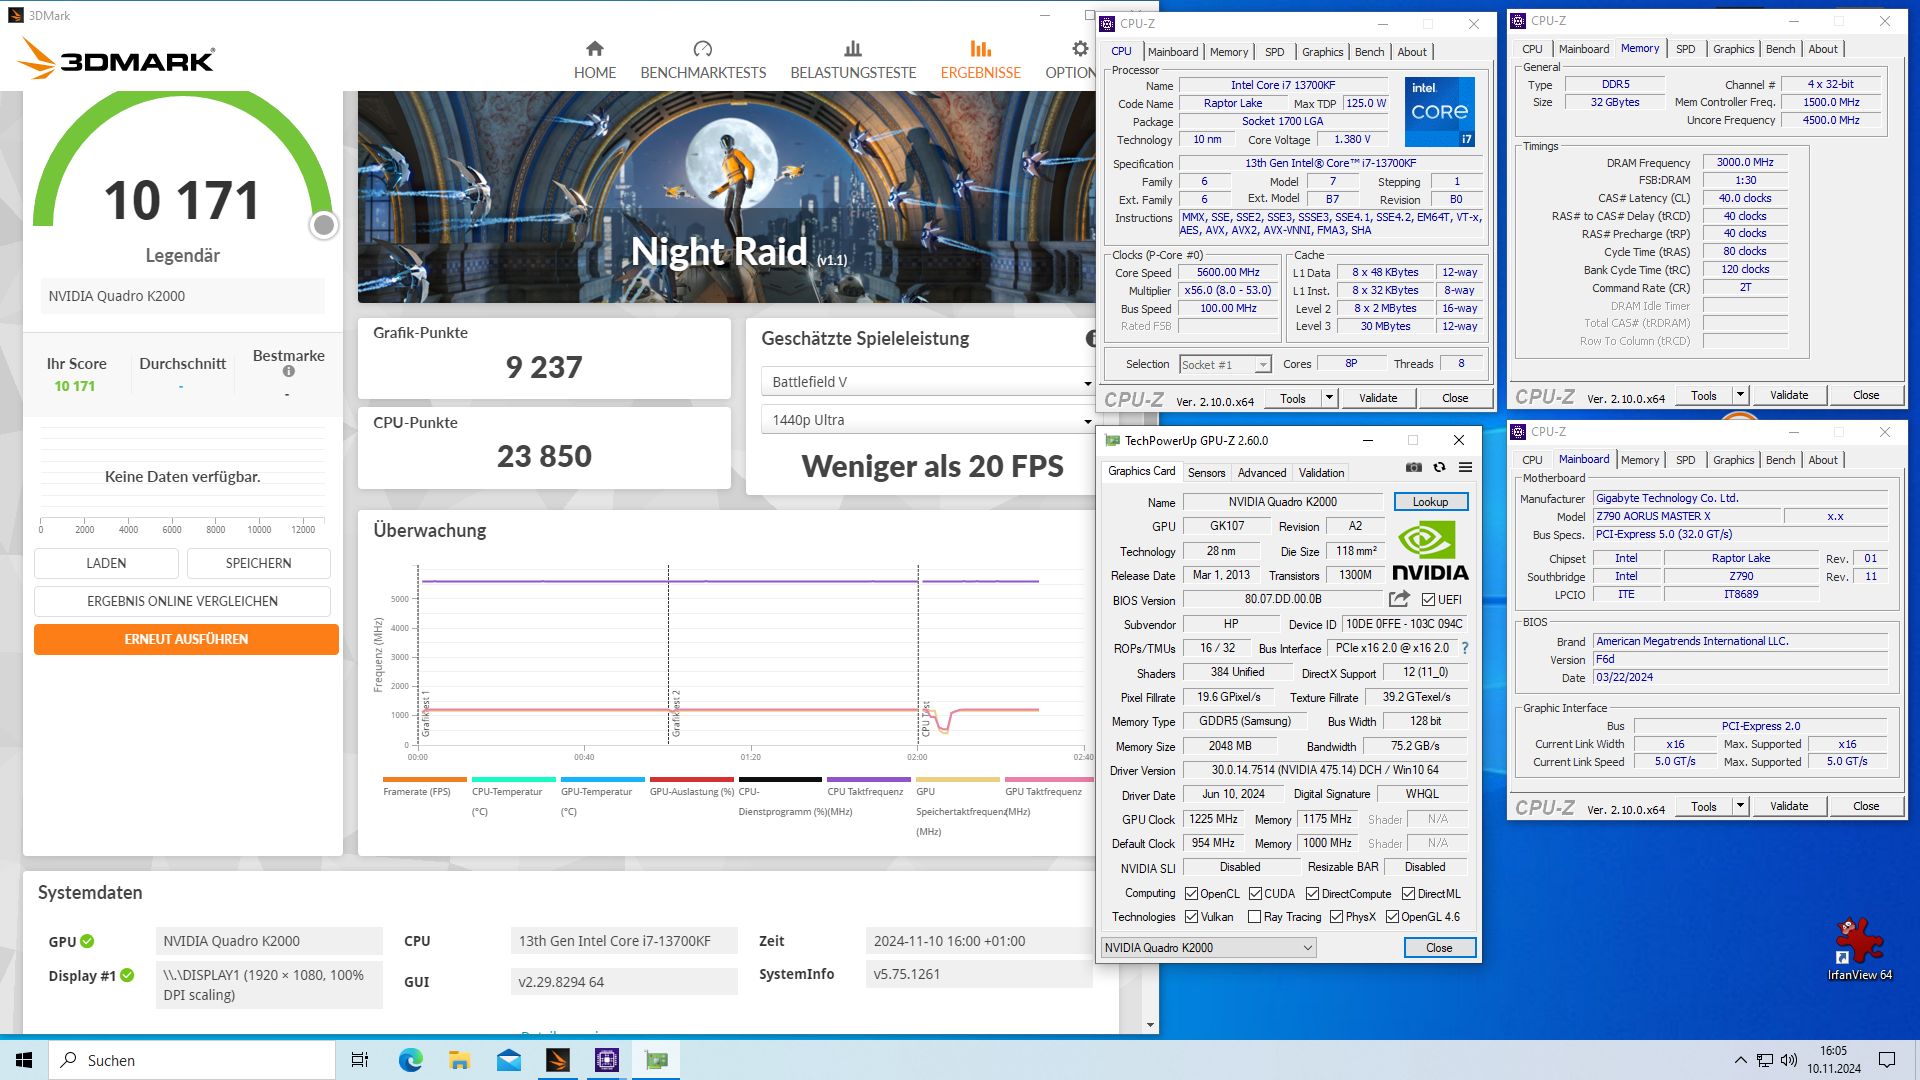Screen dimensions: 1920x1080
Task: Click the Speichern button
Action: [x=258, y=563]
